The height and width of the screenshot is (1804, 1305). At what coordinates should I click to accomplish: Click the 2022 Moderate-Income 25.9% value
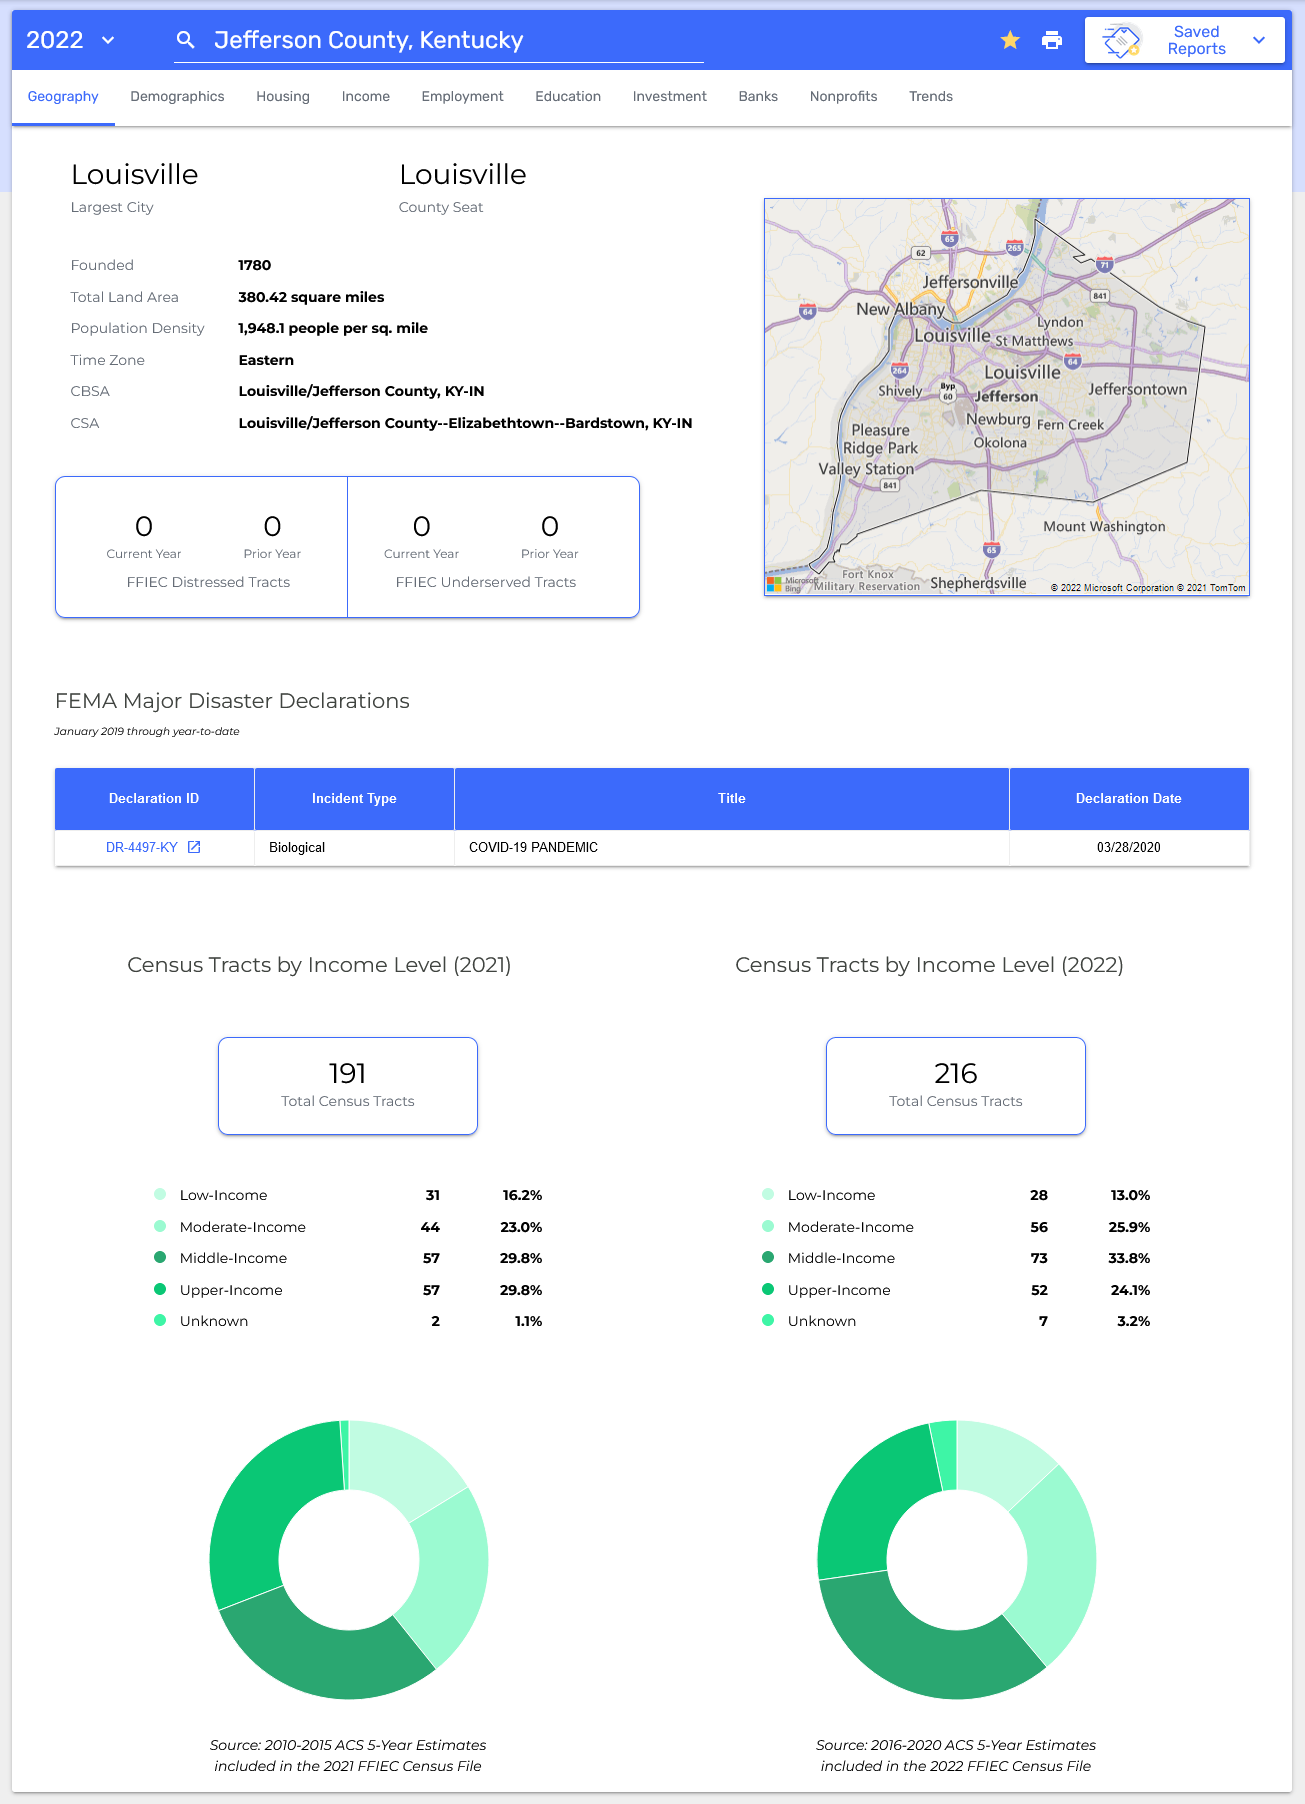(1129, 1227)
